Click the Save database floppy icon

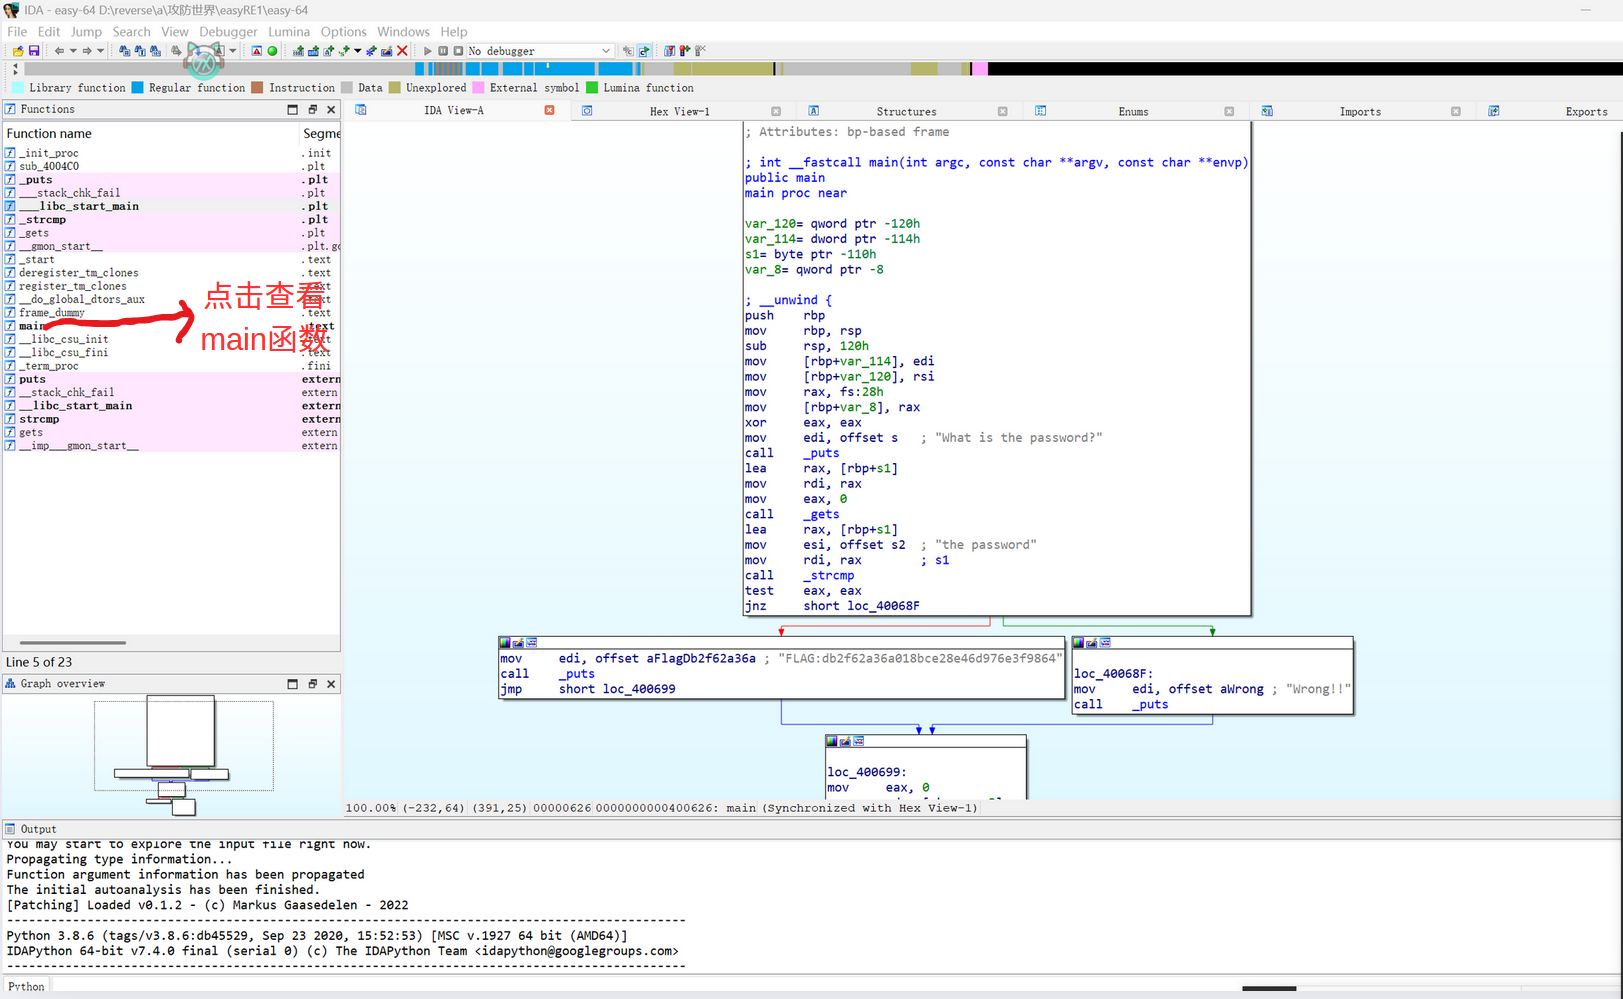pos(34,51)
